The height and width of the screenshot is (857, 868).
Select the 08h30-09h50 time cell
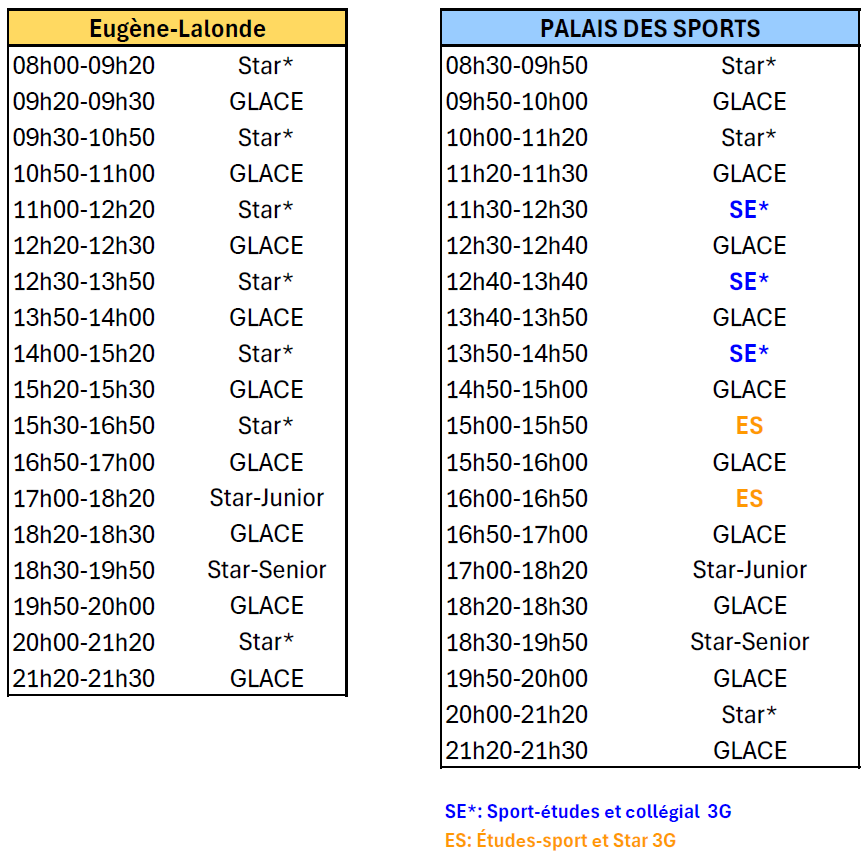click(x=517, y=66)
